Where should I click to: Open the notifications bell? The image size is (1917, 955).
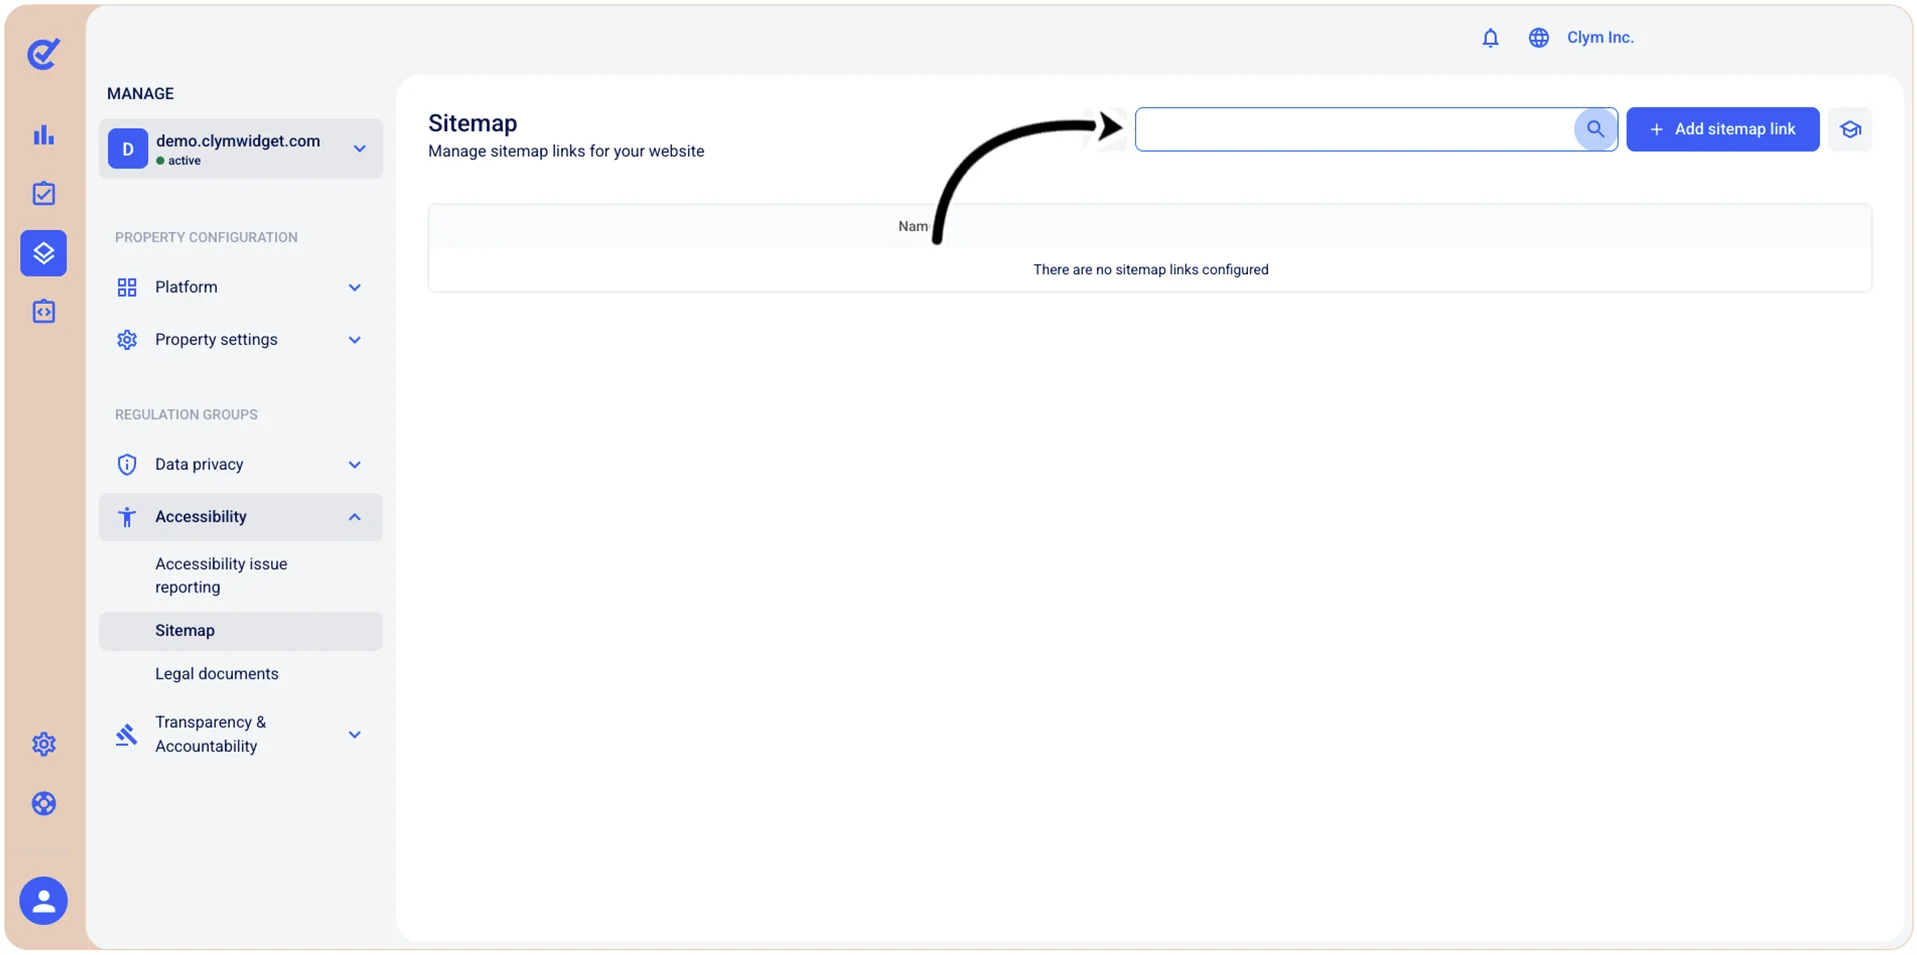(1490, 38)
